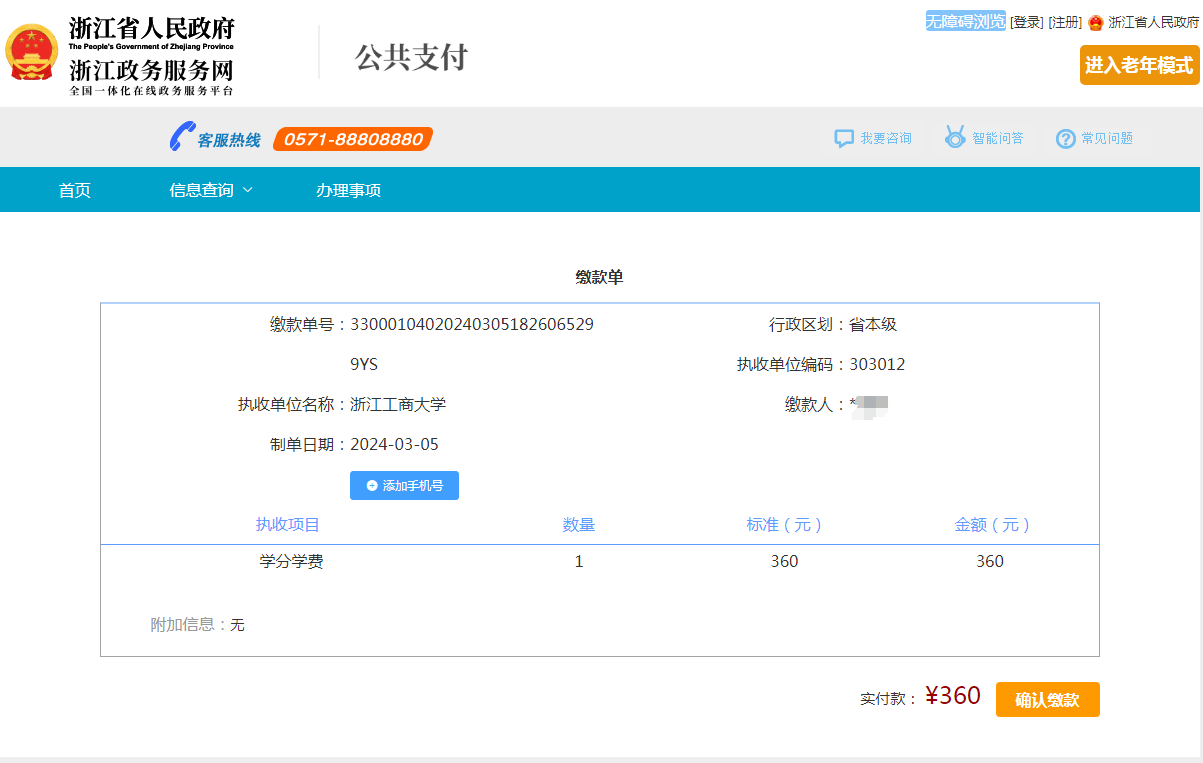Click the 我要咨询 chat bubble icon
This screenshot has height=763, width=1203.
844,138
